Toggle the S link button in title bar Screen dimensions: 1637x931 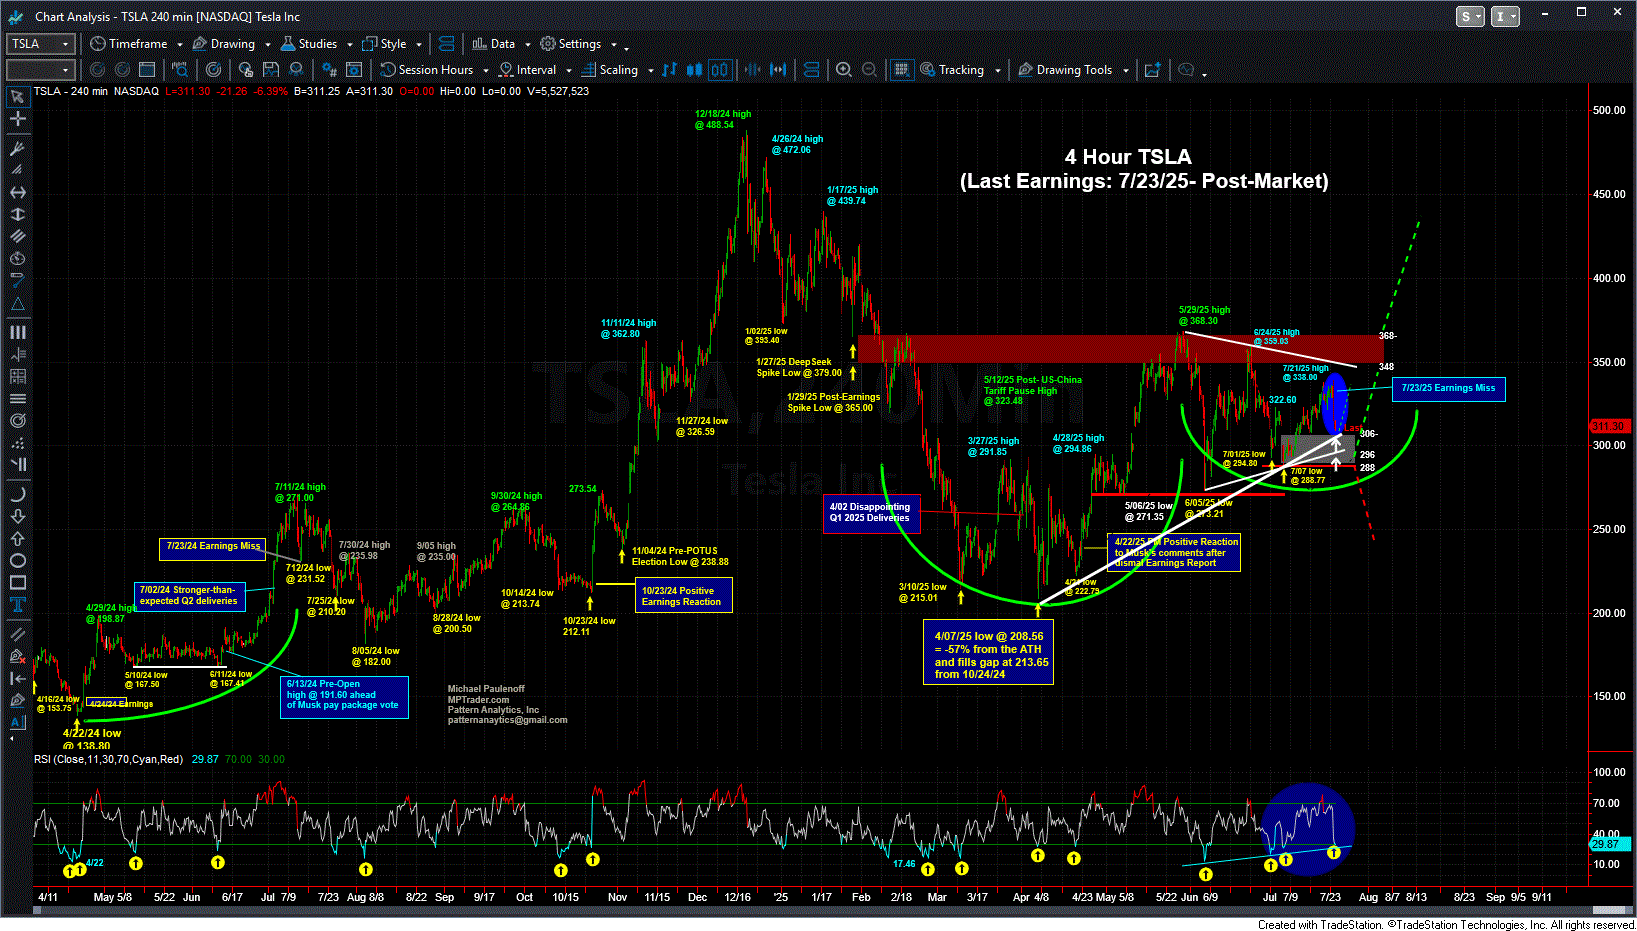click(1469, 16)
